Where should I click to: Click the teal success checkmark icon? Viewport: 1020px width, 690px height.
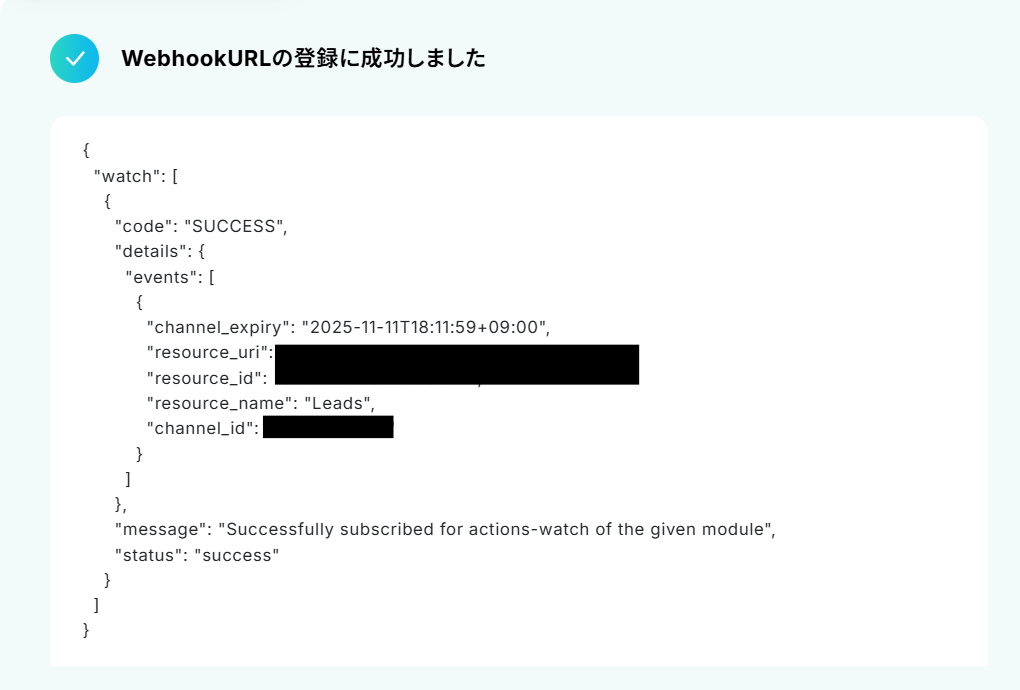[x=74, y=59]
